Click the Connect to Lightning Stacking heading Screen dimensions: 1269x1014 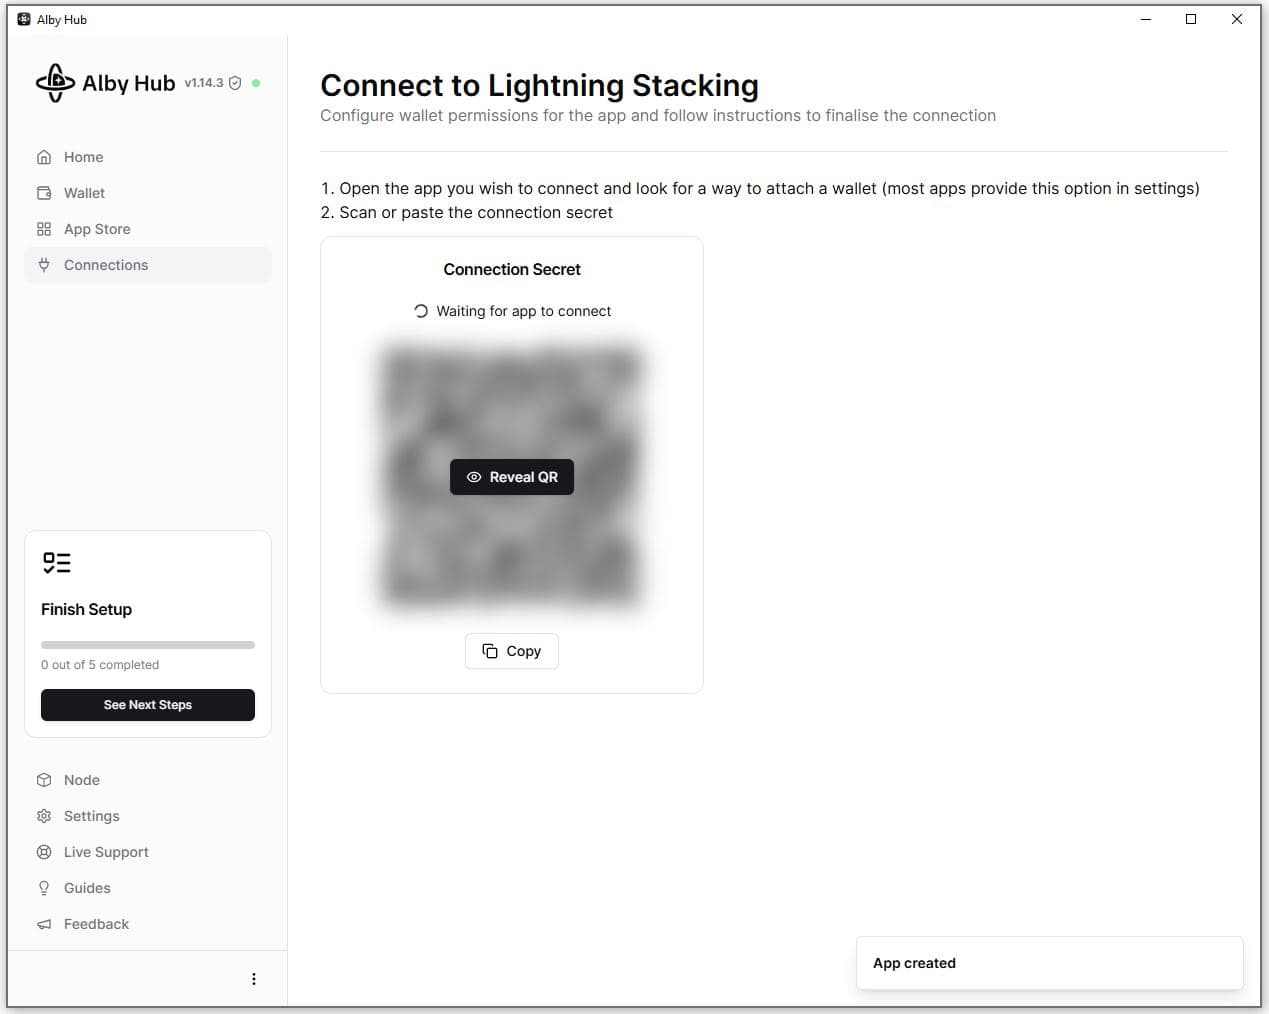point(540,86)
